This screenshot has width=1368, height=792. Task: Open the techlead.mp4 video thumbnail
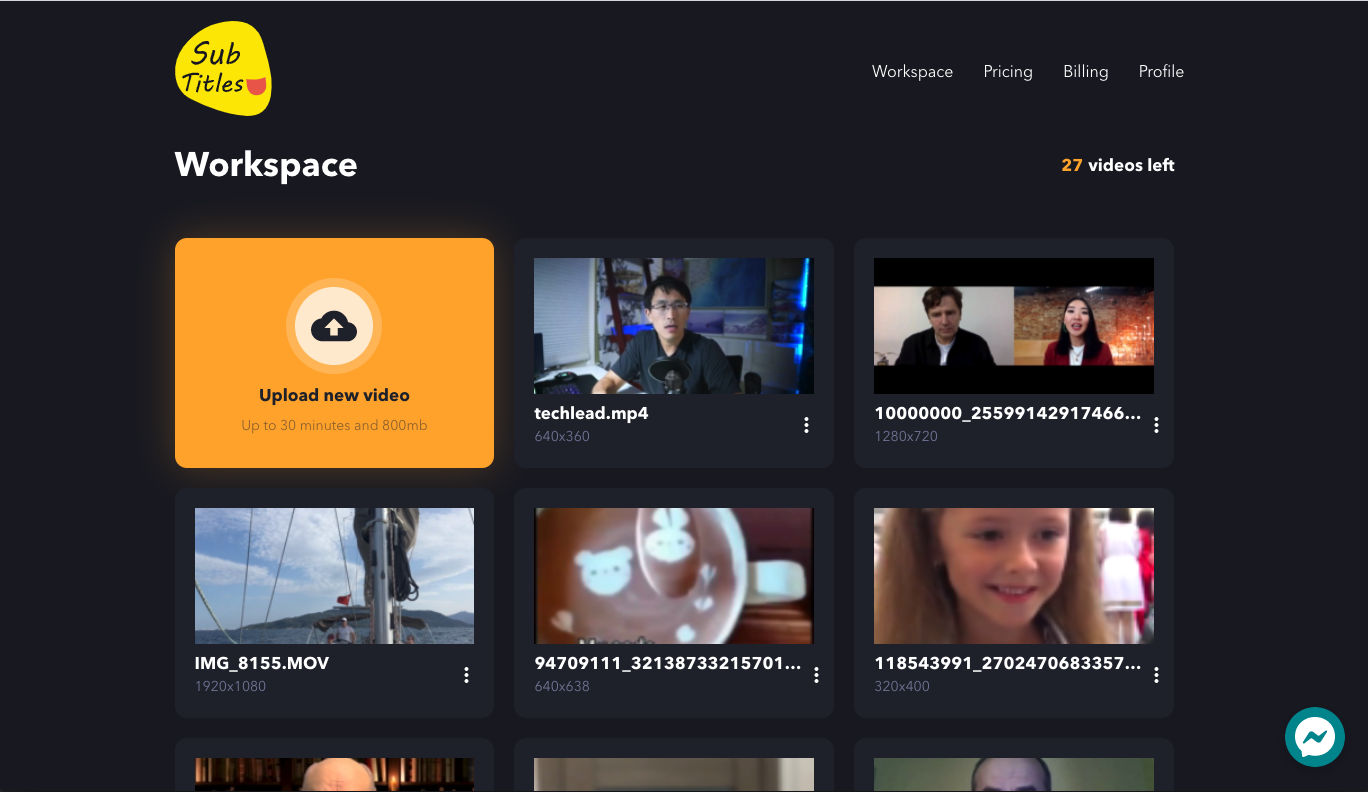coord(674,326)
